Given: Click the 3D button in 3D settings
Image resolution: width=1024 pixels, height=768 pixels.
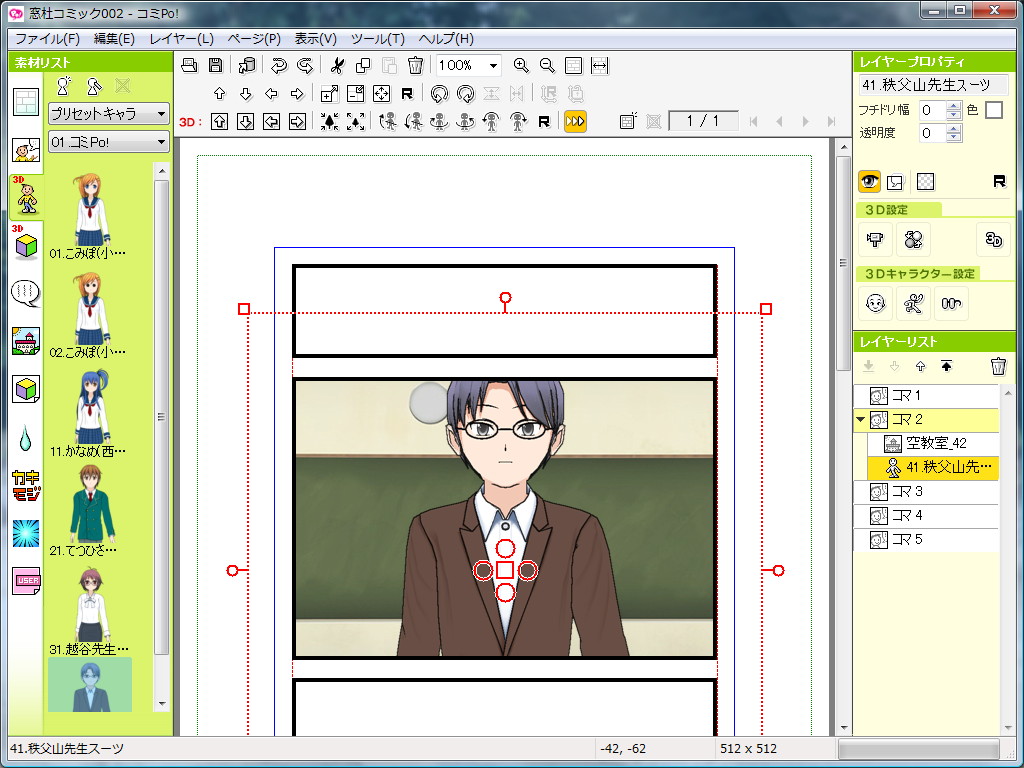Looking at the screenshot, I should 993,239.
